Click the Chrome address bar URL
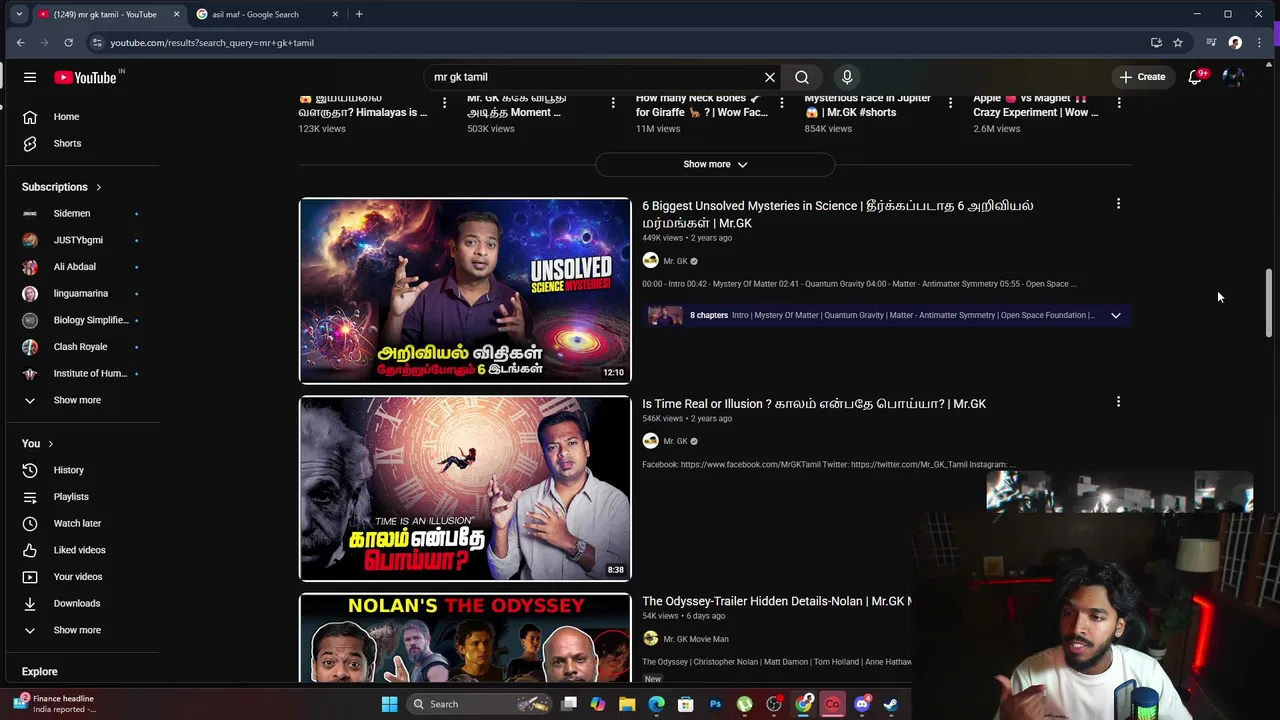The width and height of the screenshot is (1280, 720). pyautogui.click(x=212, y=43)
